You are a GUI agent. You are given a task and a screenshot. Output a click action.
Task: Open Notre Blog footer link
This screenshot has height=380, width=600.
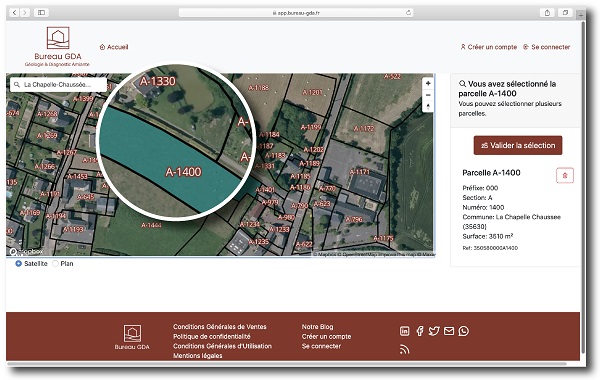point(317,327)
